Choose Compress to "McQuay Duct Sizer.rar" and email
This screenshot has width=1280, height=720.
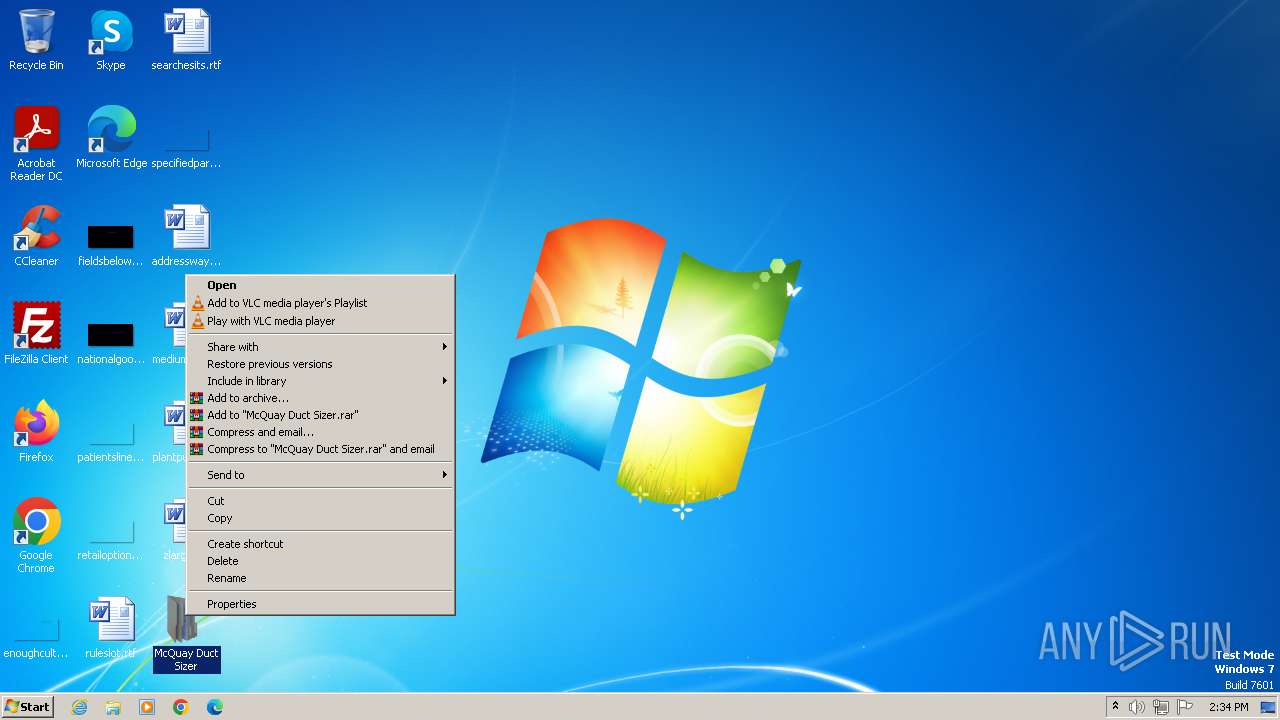[321, 449]
